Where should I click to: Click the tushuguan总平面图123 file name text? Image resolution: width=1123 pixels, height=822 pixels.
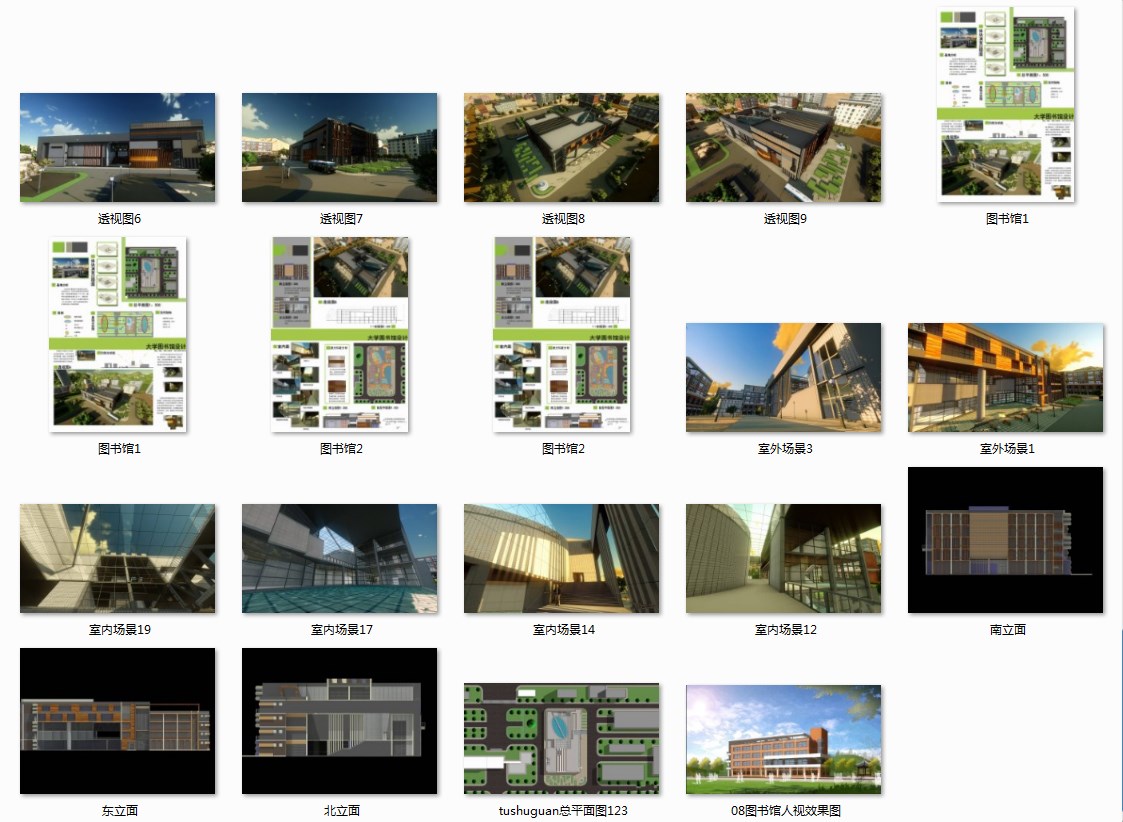click(563, 811)
